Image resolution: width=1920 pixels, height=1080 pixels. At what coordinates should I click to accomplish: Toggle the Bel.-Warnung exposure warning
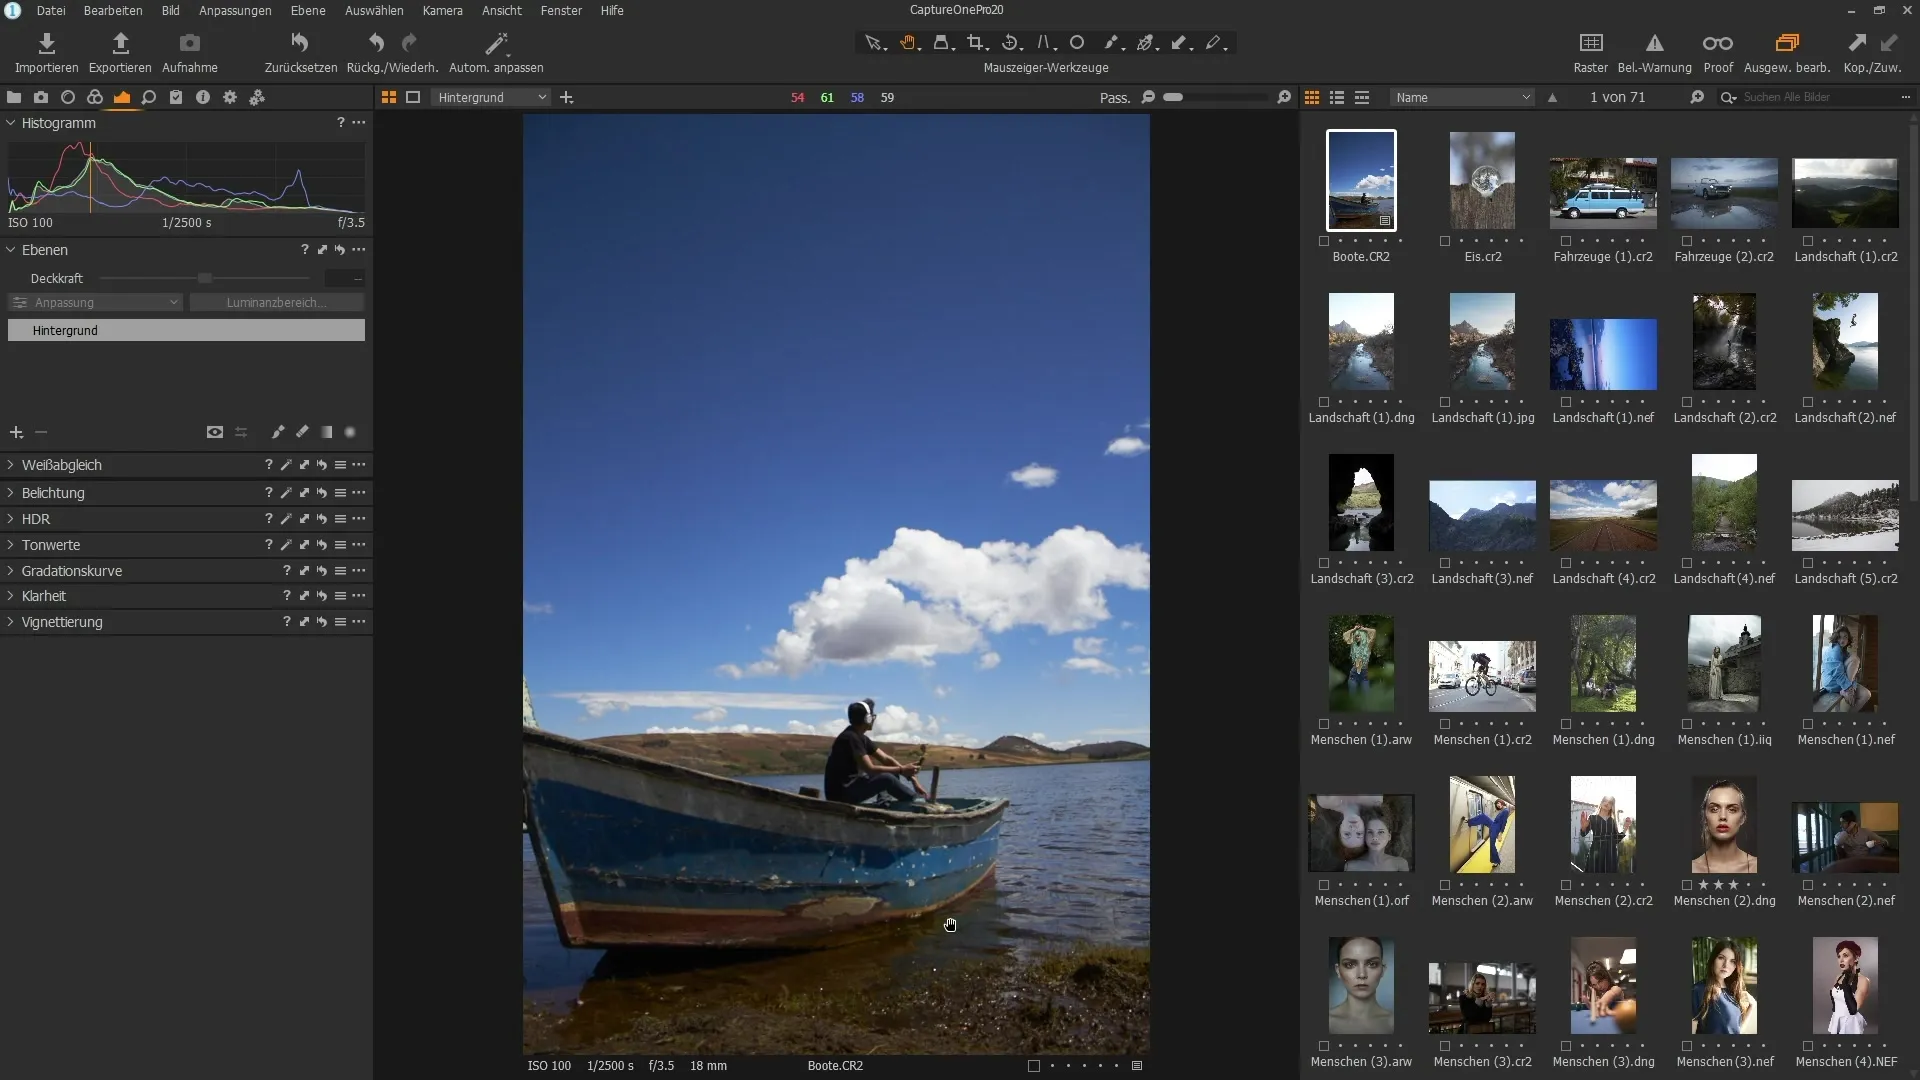point(1654,43)
